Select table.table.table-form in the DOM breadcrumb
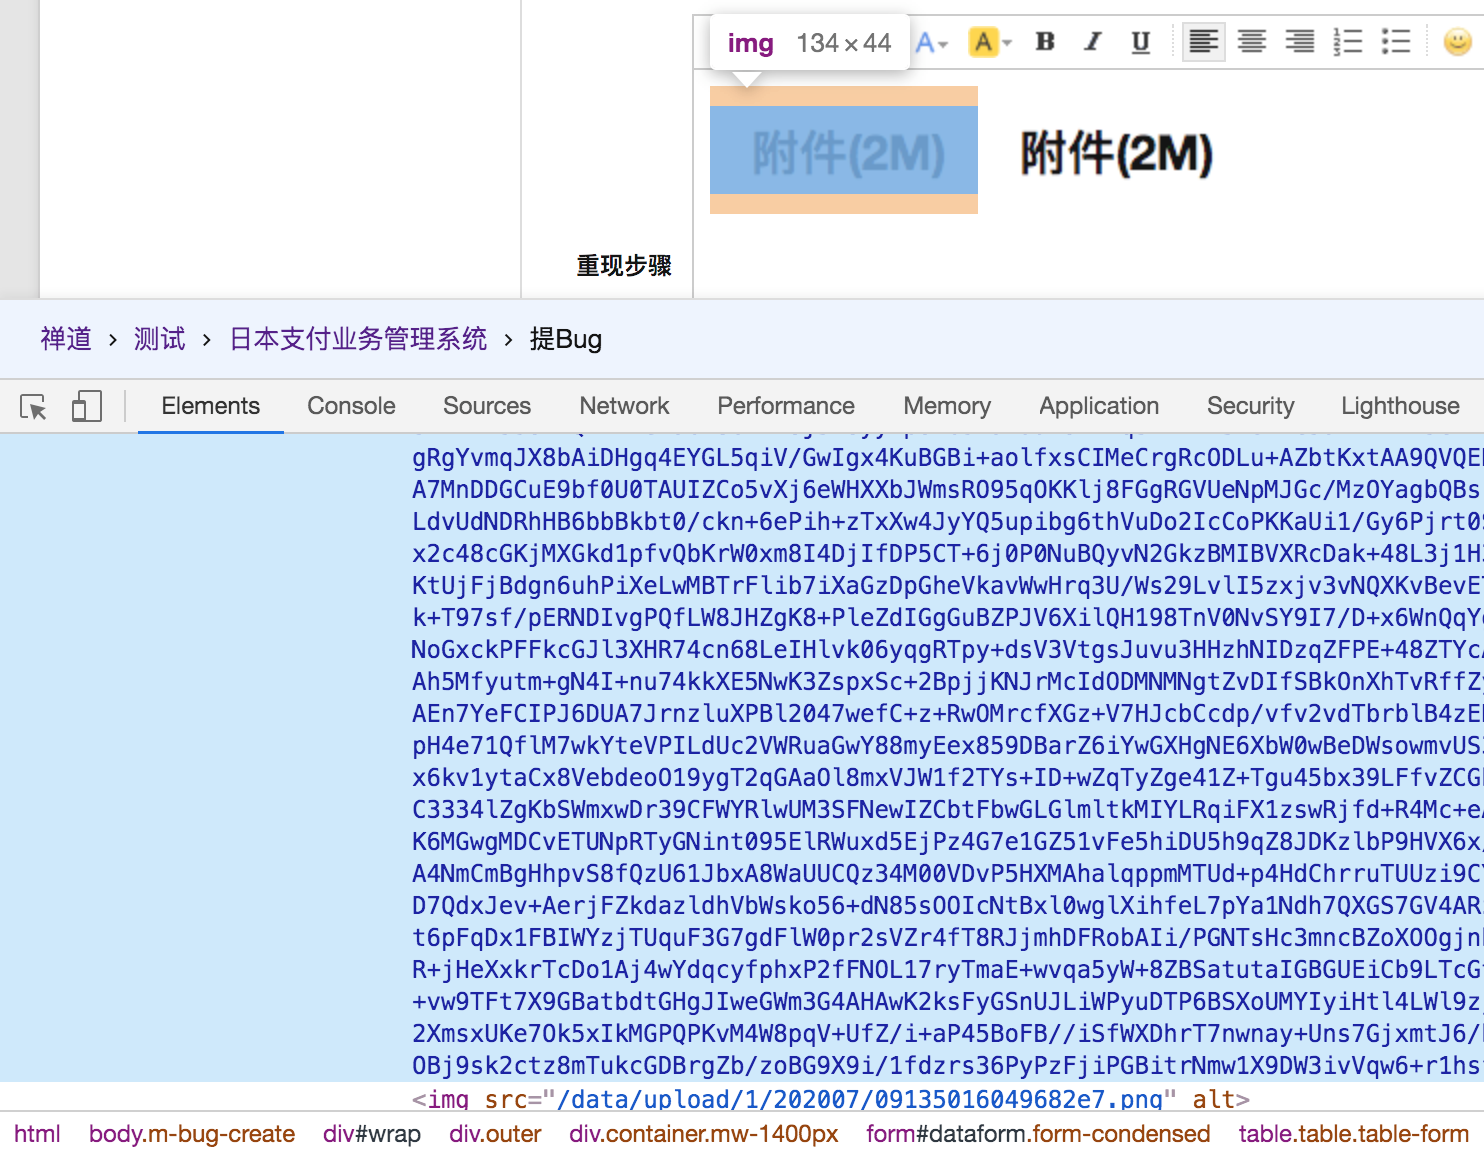This screenshot has height=1156, width=1484. tap(1354, 1134)
